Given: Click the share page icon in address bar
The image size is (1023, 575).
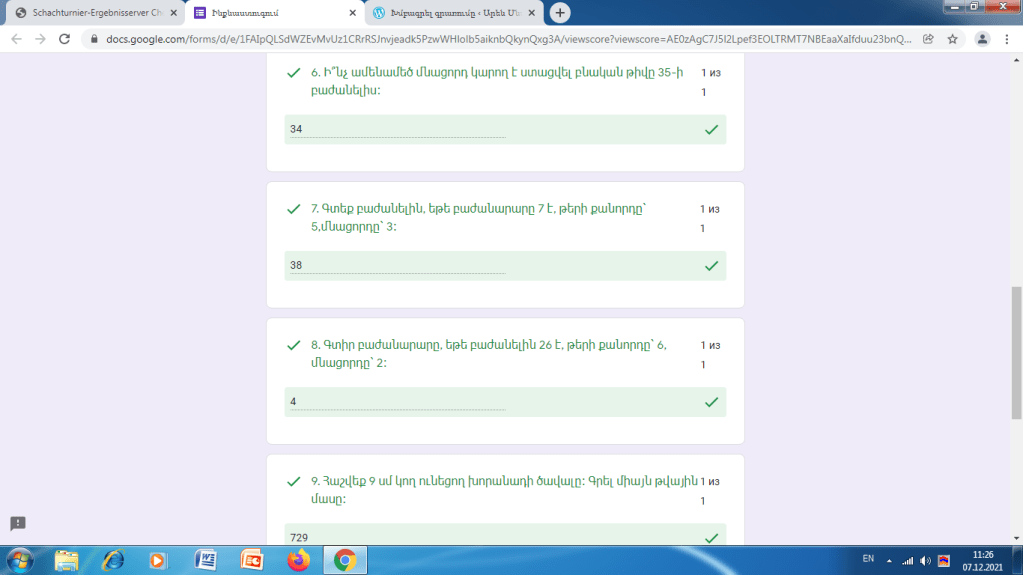Looking at the screenshot, I should [x=929, y=39].
